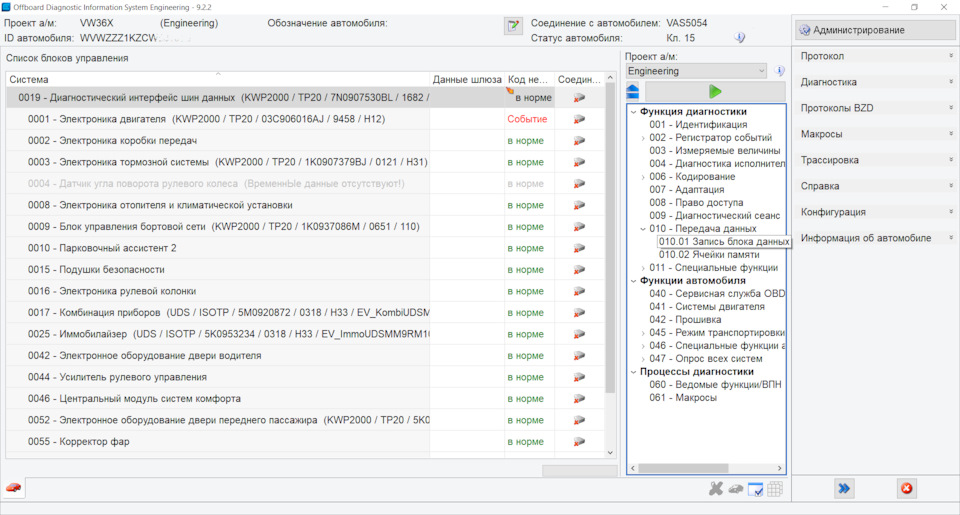
Task: Select 010.02 Ячейки памяти tree item
Action: click(x=709, y=255)
